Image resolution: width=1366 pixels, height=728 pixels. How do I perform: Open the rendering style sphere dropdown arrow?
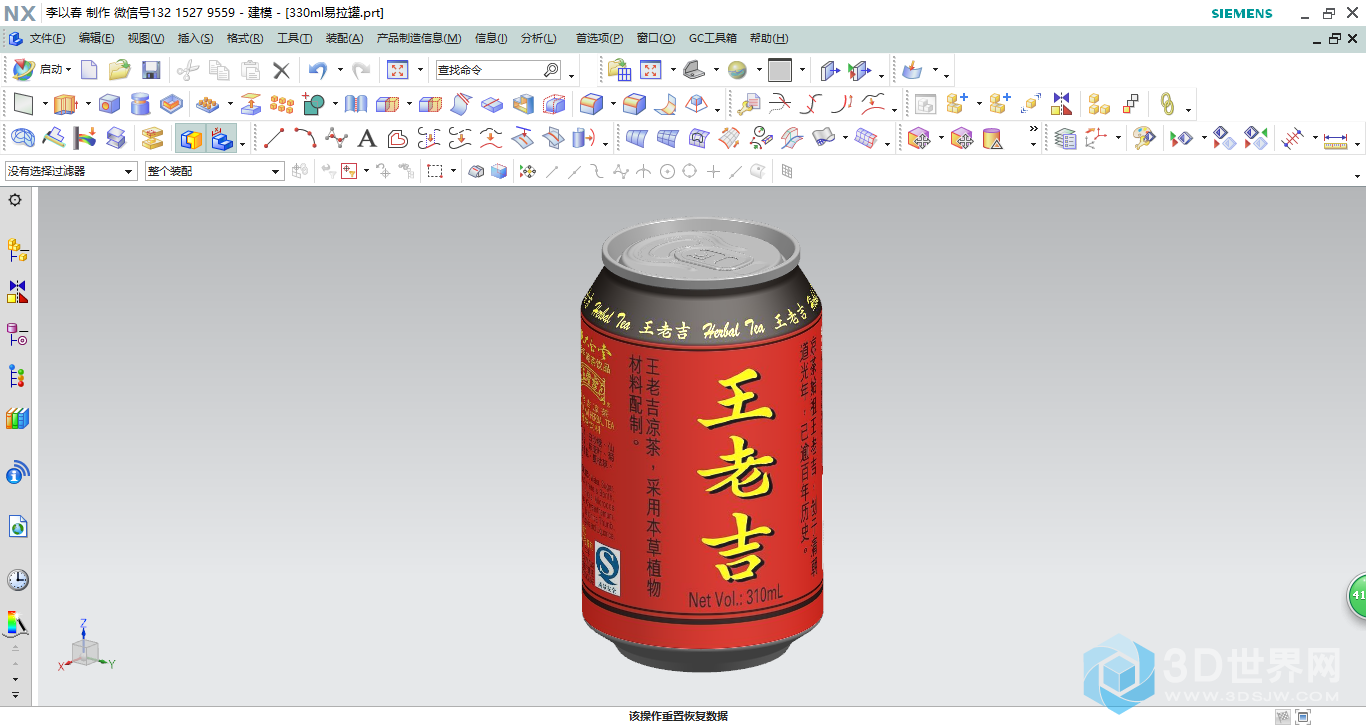click(759, 70)
